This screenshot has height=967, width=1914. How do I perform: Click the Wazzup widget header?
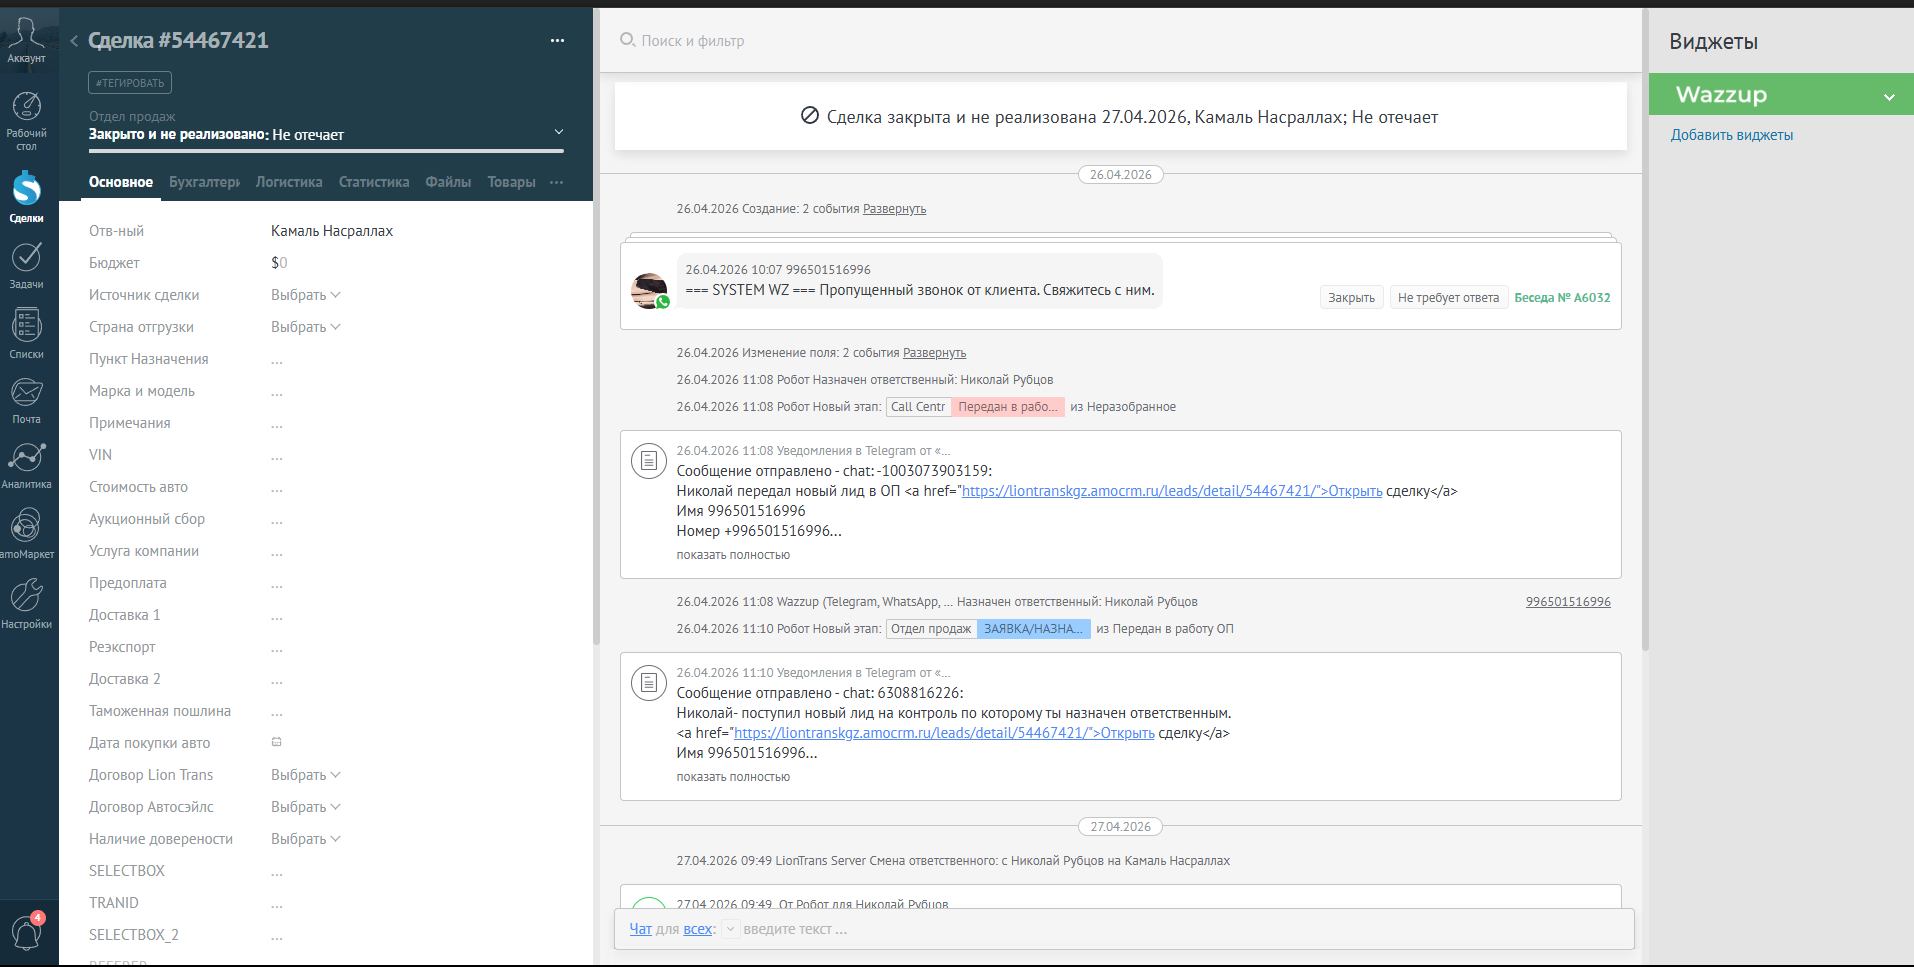coord(1781,94)
